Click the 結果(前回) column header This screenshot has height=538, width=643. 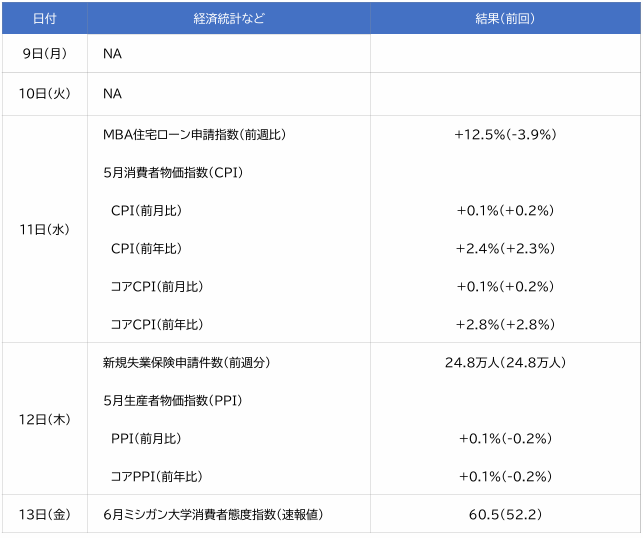(505, 19)
